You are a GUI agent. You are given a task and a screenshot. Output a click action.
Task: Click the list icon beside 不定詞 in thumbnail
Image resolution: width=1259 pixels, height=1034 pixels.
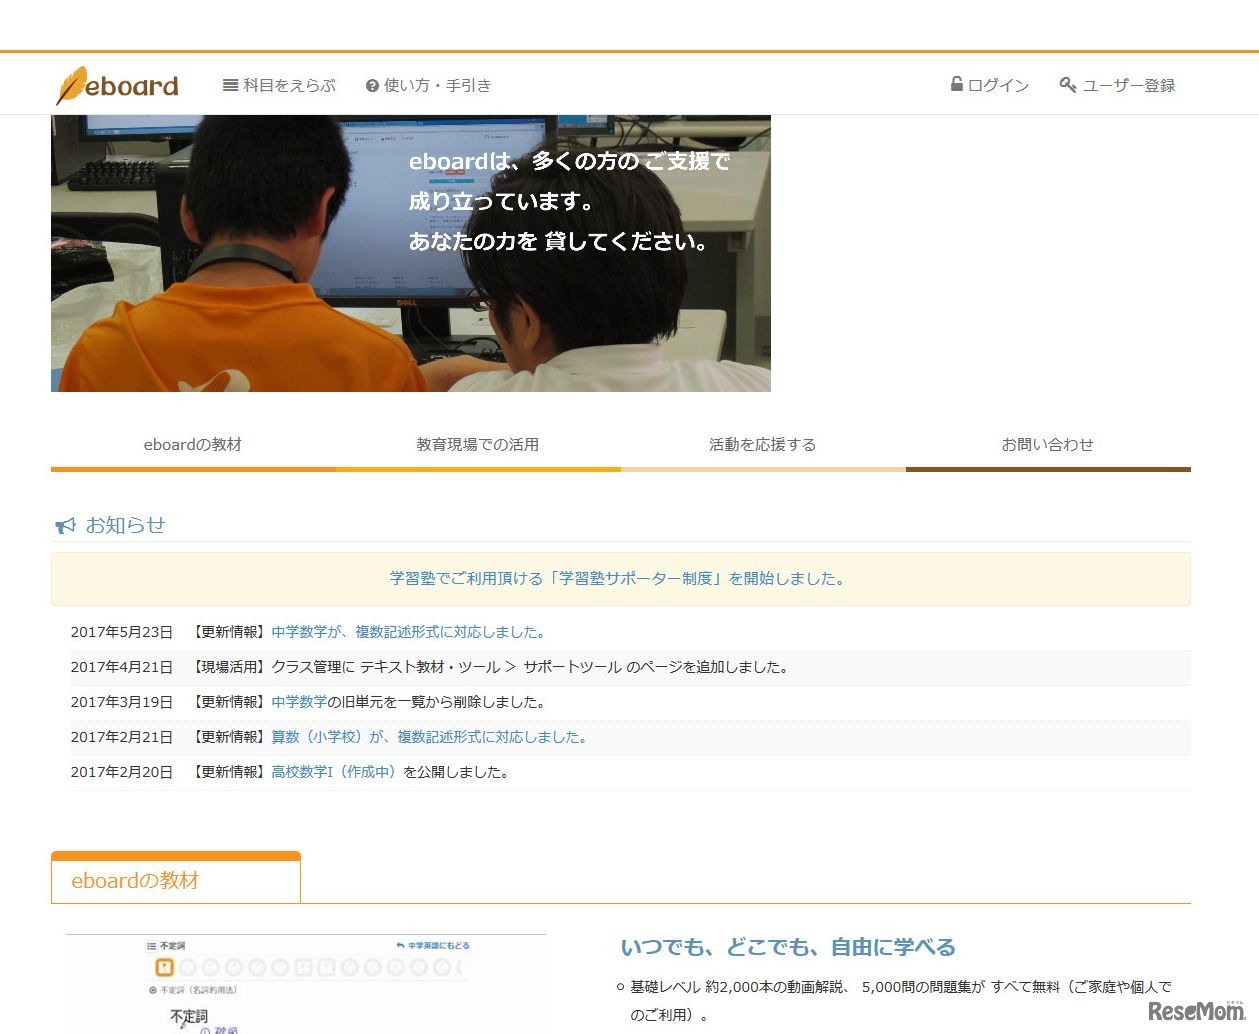154,944
